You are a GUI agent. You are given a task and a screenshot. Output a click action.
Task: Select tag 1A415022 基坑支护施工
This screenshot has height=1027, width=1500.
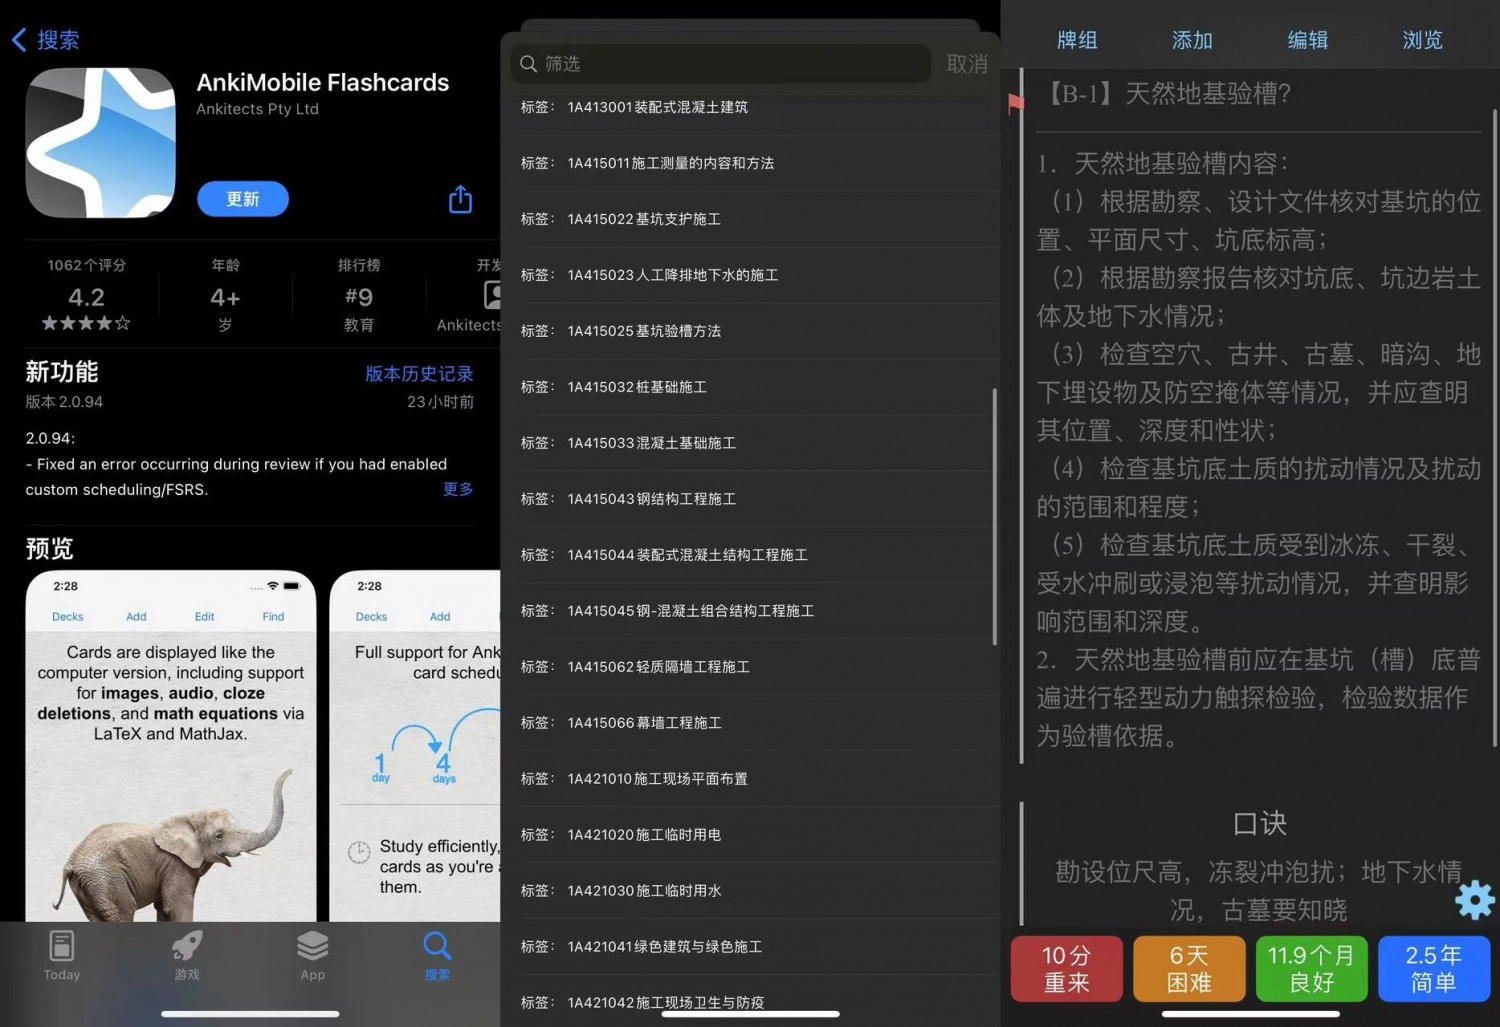coord(750,219)
